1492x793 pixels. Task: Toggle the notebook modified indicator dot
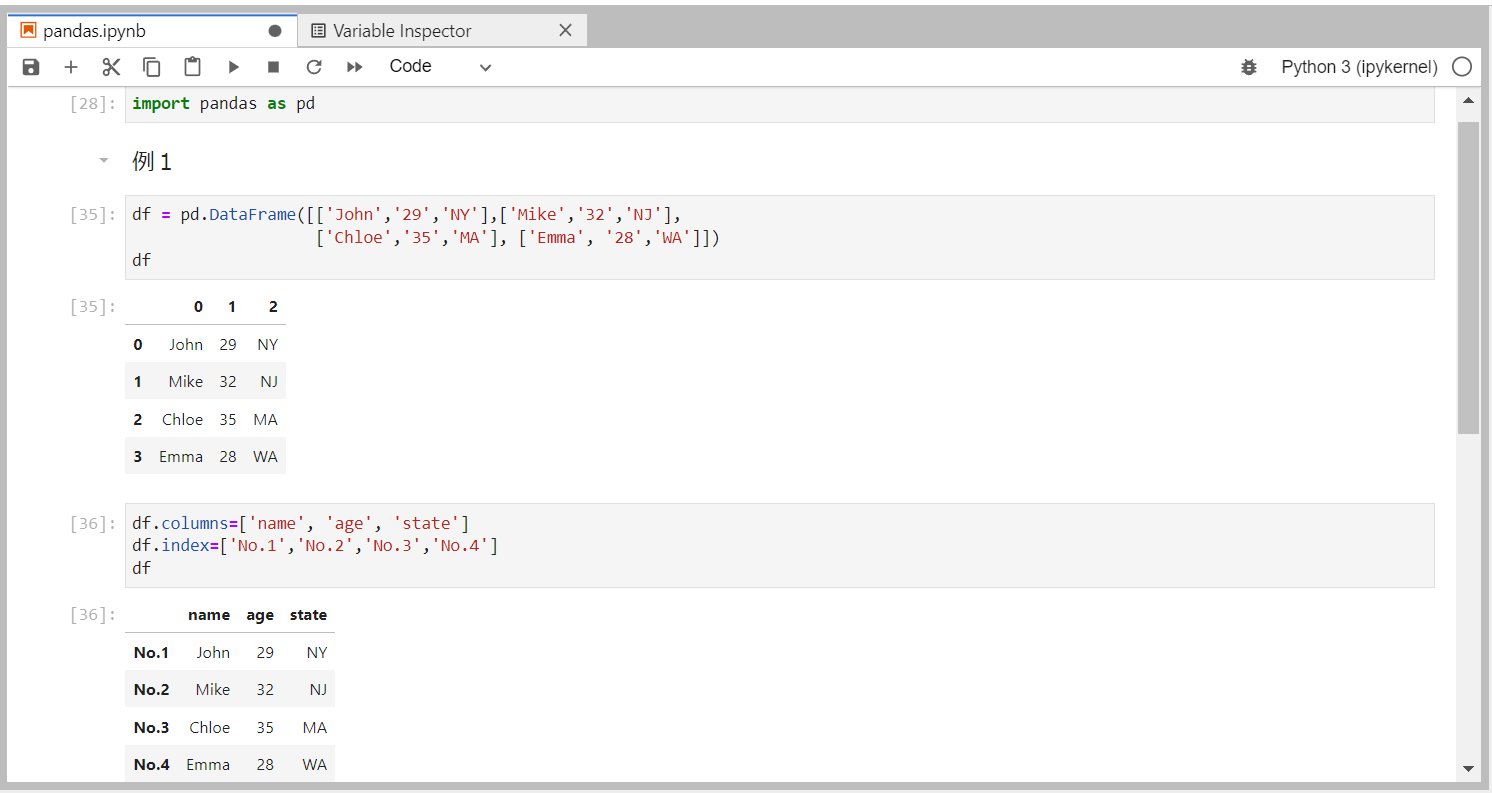click(274, 30)
